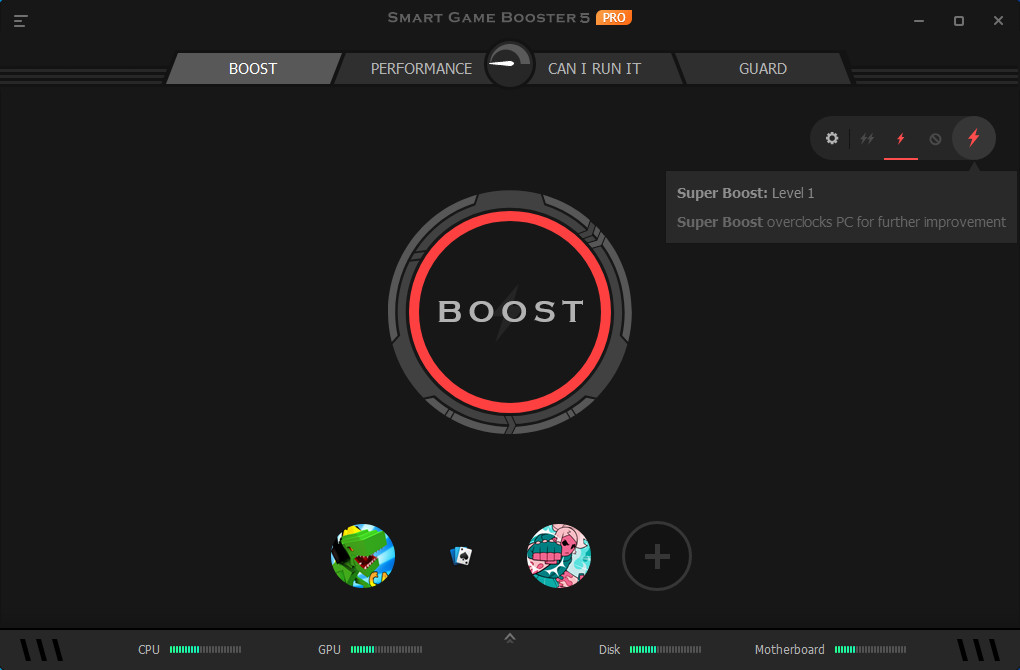The width and height of the screenshot is (1020, 670).
Task: Select Super Boost Level 2 double-bolt icon
Action: (867, 138)
